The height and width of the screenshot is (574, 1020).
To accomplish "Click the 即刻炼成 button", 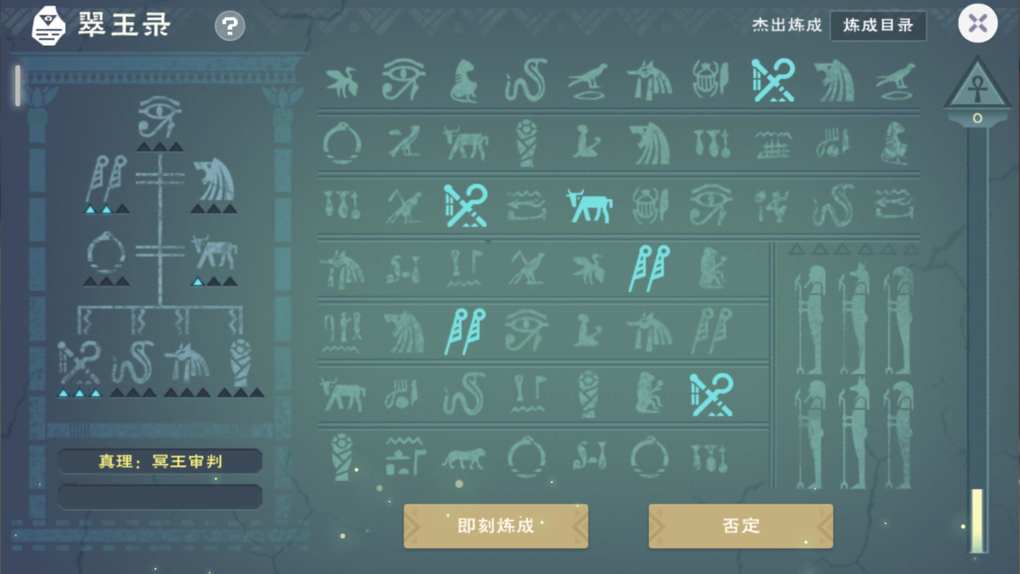I will click(x=496, y=526).
